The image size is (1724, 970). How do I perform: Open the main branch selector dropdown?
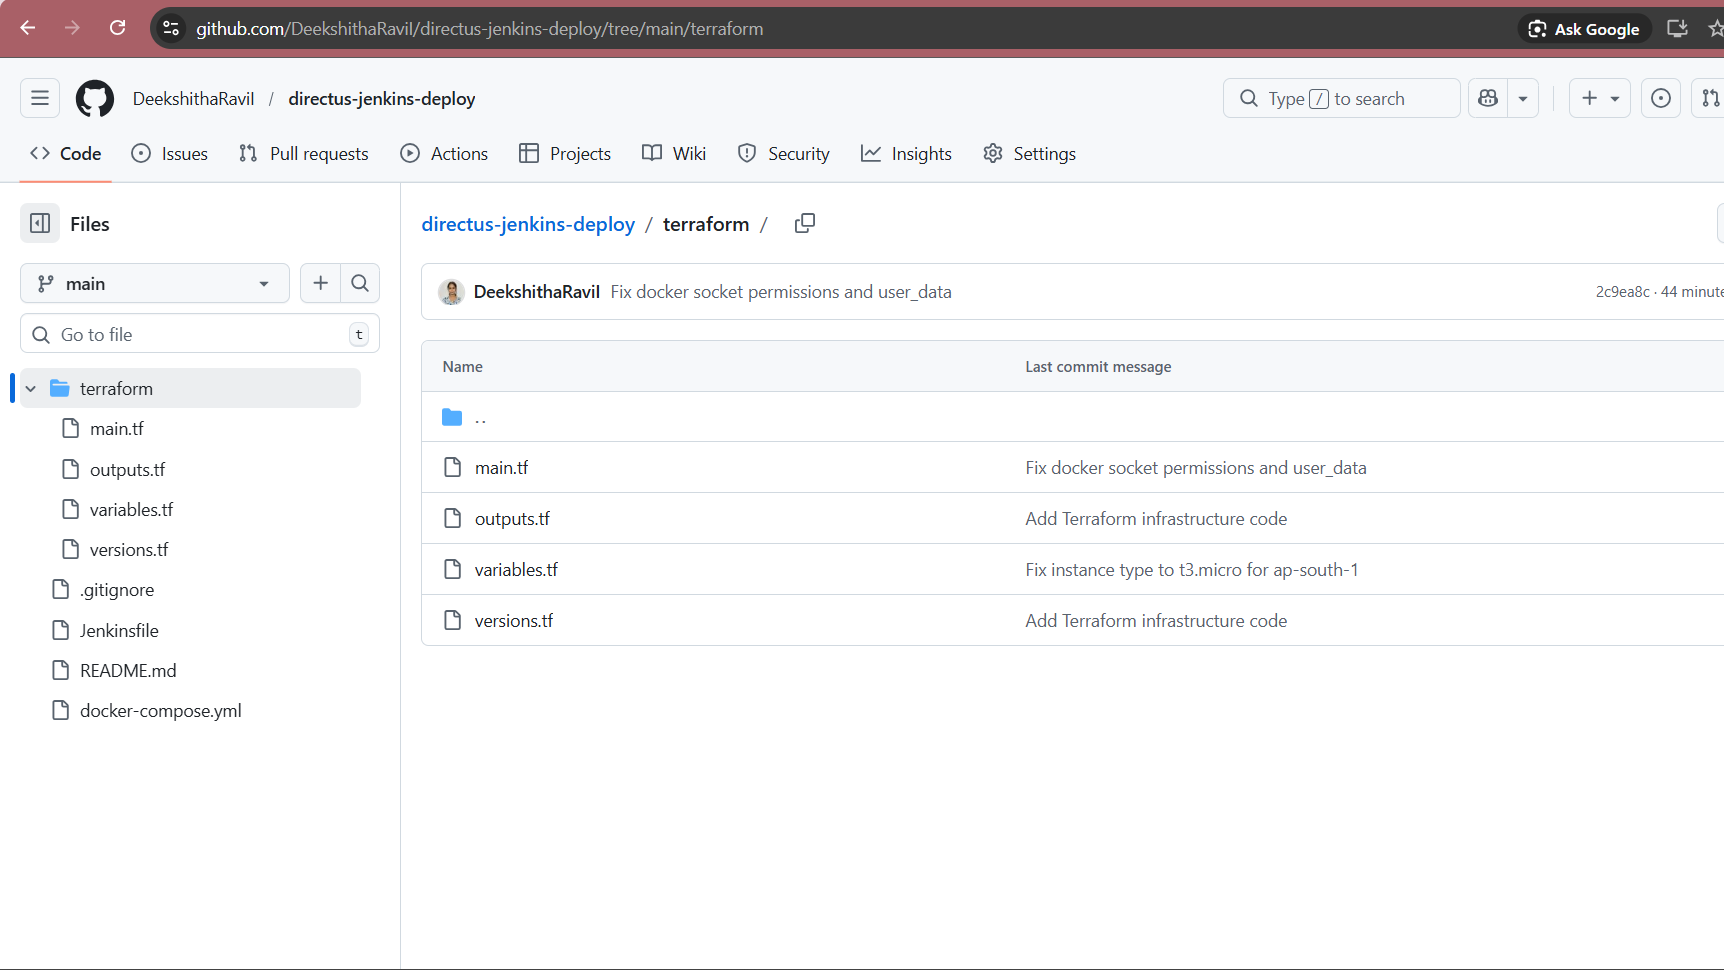pyautogui.click(x=154, y=284)
